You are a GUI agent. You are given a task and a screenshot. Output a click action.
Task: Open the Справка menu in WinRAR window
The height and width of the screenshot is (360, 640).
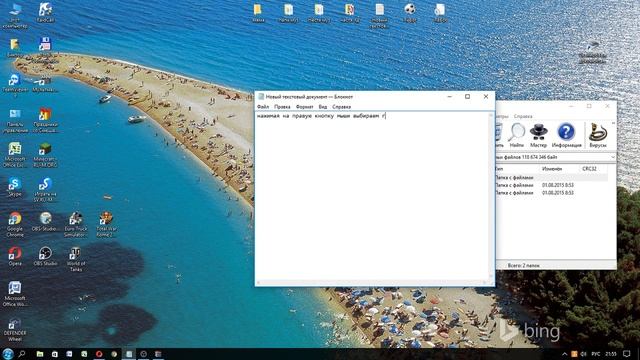coord(523,116)
